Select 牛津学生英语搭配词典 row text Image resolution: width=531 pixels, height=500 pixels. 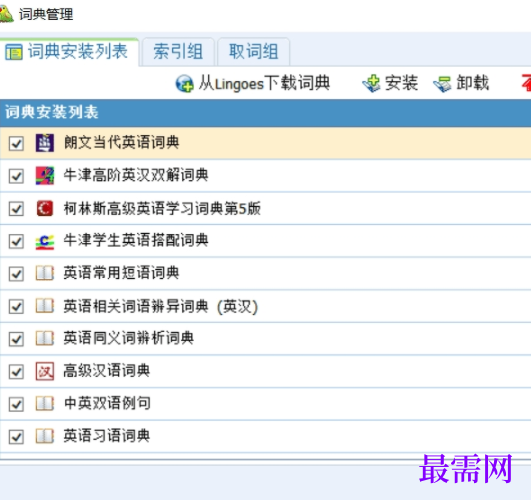[136, 241]
